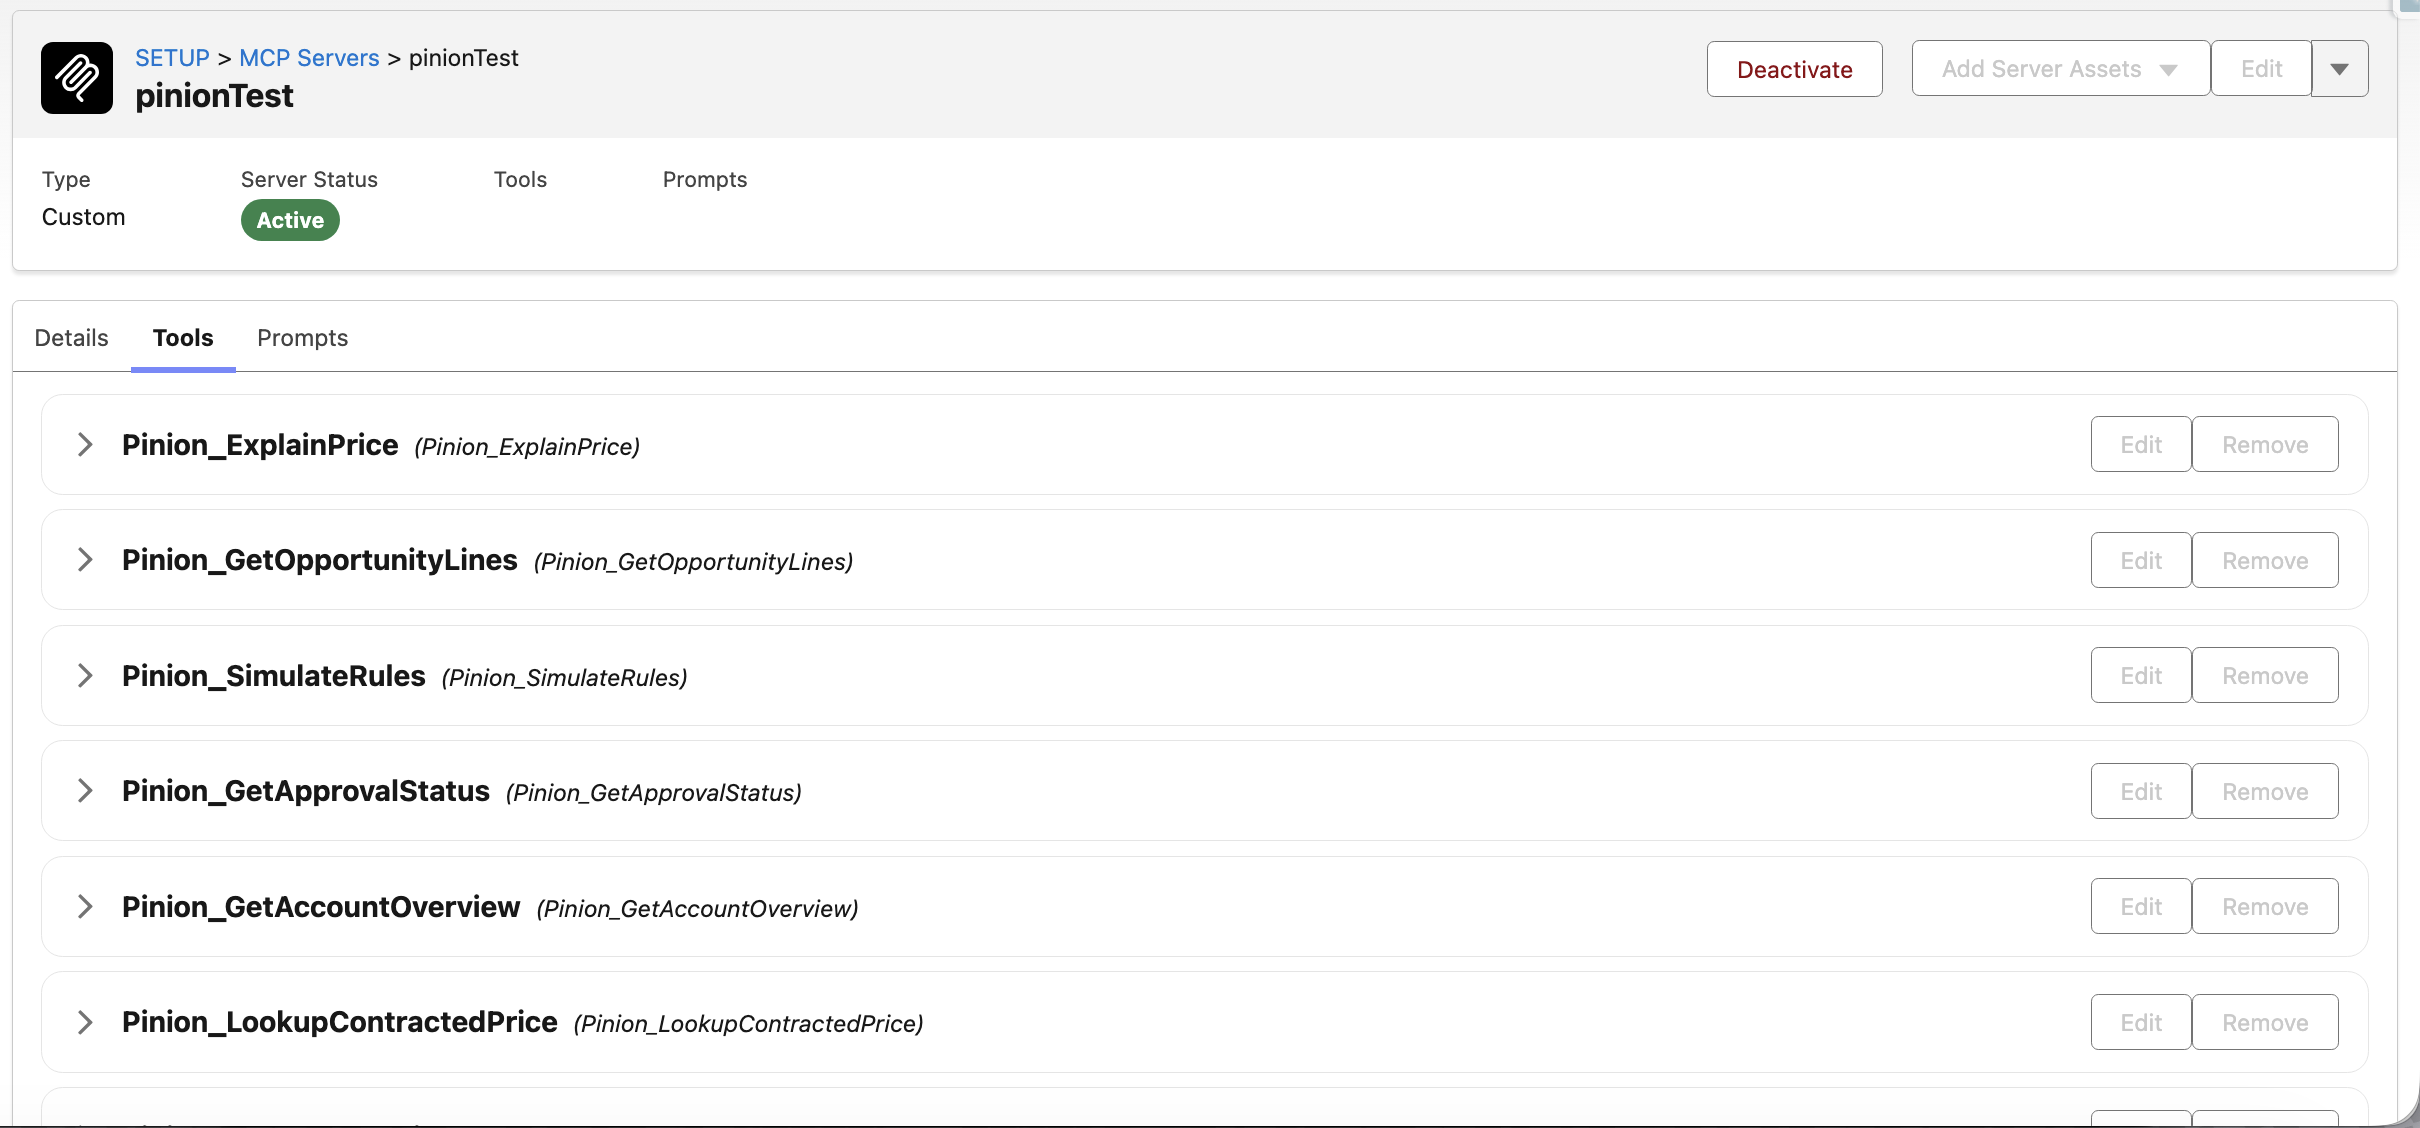Viewport: 2420px width, 1128px height.
Task: Click the pinionTest page title
Action: point(214,96)
